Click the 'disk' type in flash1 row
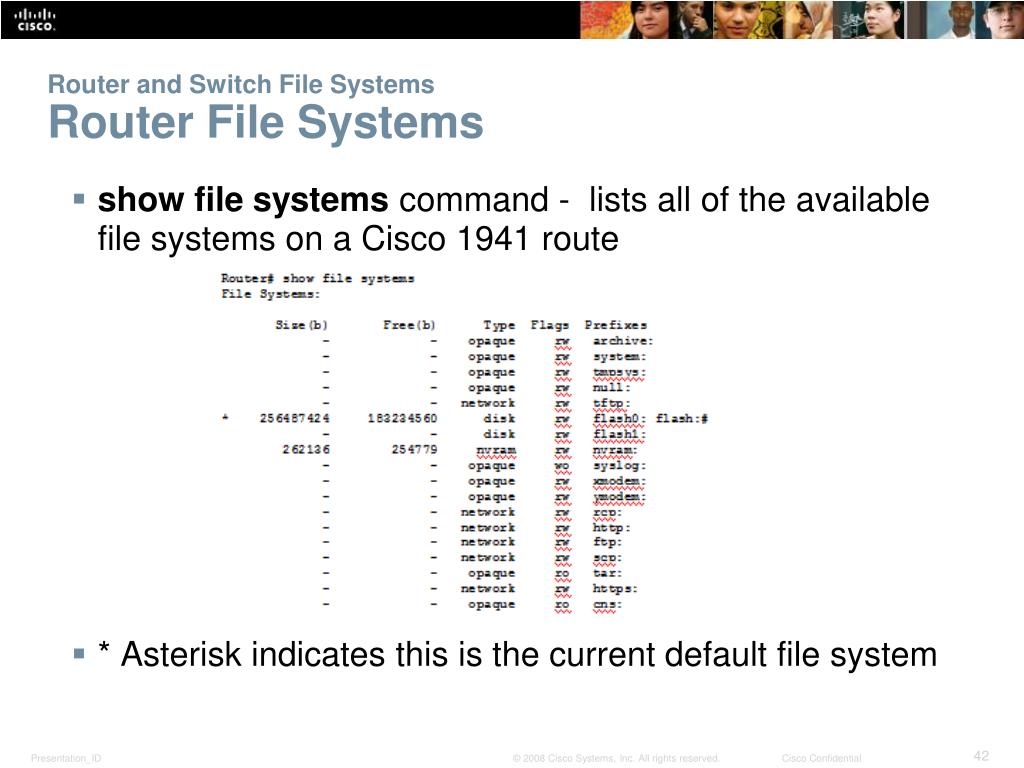 (x=499, y=434)
